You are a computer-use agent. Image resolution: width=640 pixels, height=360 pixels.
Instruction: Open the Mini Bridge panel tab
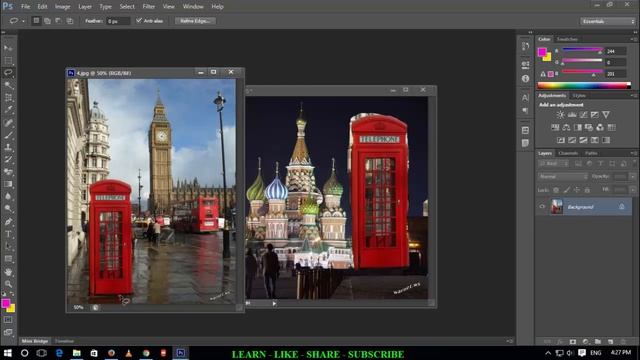tap(35, 341)
